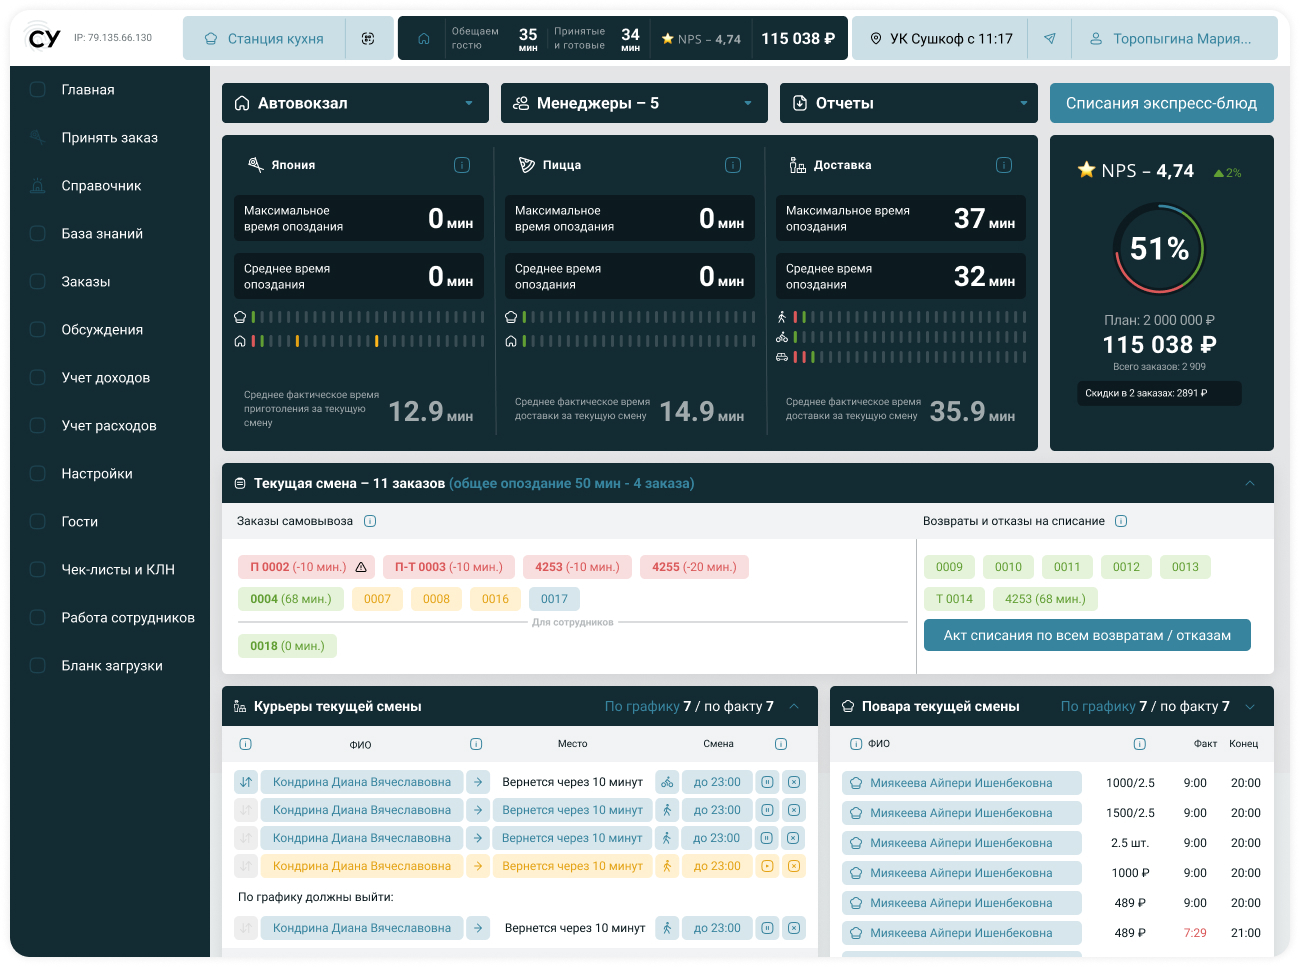The width and height of the screenshot is (1300, 967).
Task: Collapse the Курьеры текущей смены panel chevron
Action: pyautogui.click(x=794, y=706)
